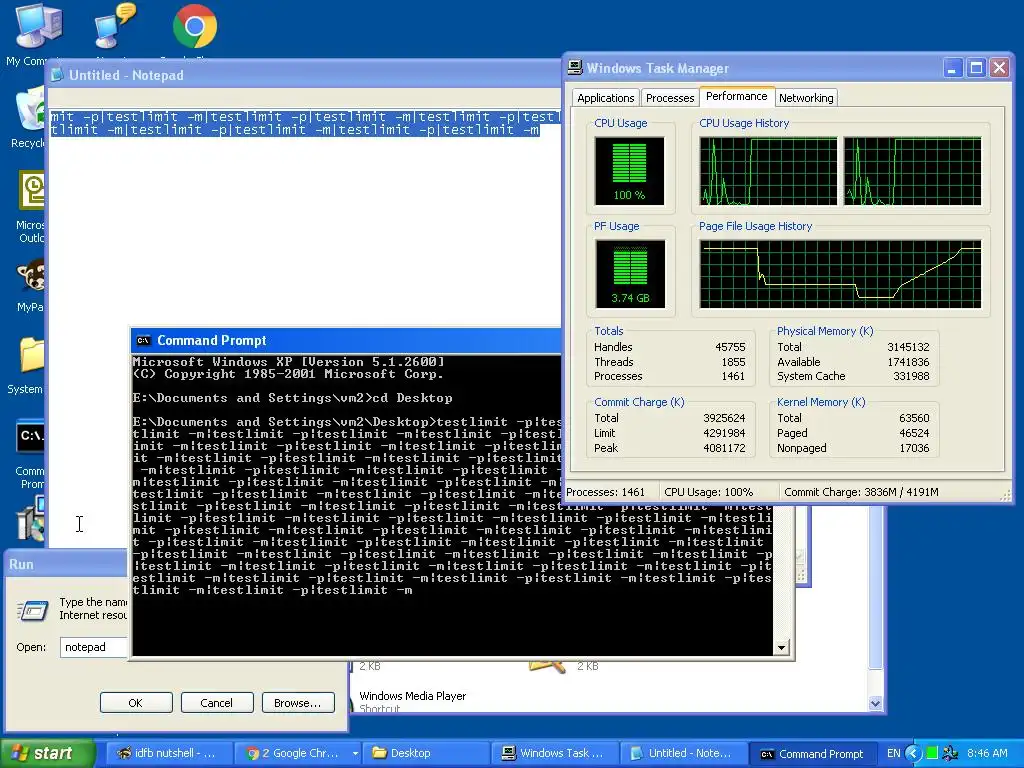The height and width of the screenshot is (768, 1024).
Task: Switch to Processes tab
Action: coord(669,98)
